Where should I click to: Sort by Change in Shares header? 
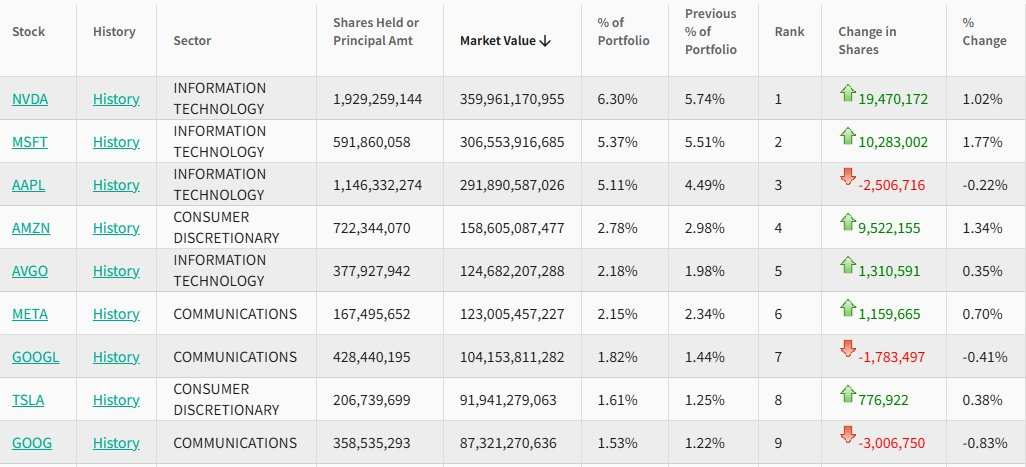click(x=867, y=40)
